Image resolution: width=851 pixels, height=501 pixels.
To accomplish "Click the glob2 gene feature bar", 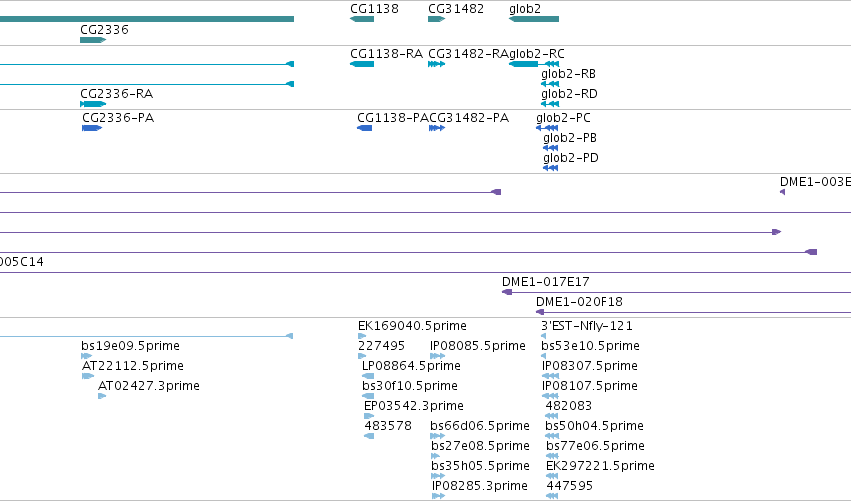I will coord(534,19).
